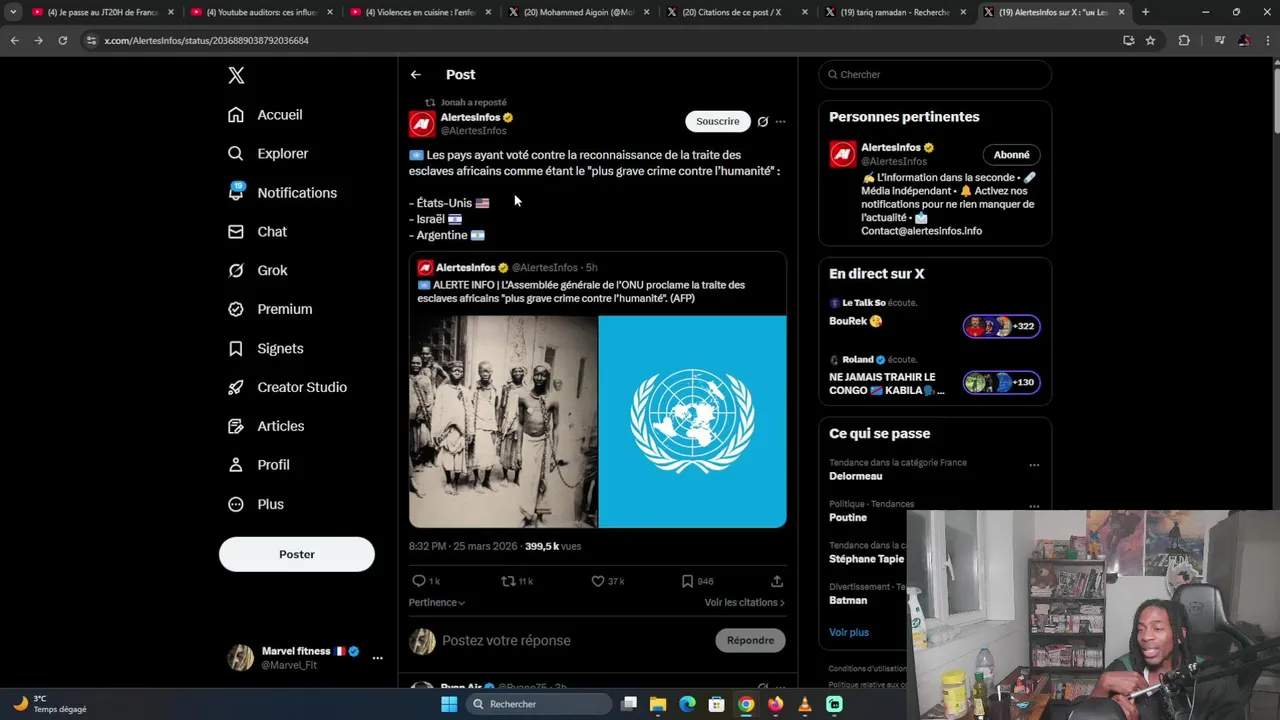Click the Profil person icon
The width and height of the screenshot is (1280, 720).
(x=236, y=466)
